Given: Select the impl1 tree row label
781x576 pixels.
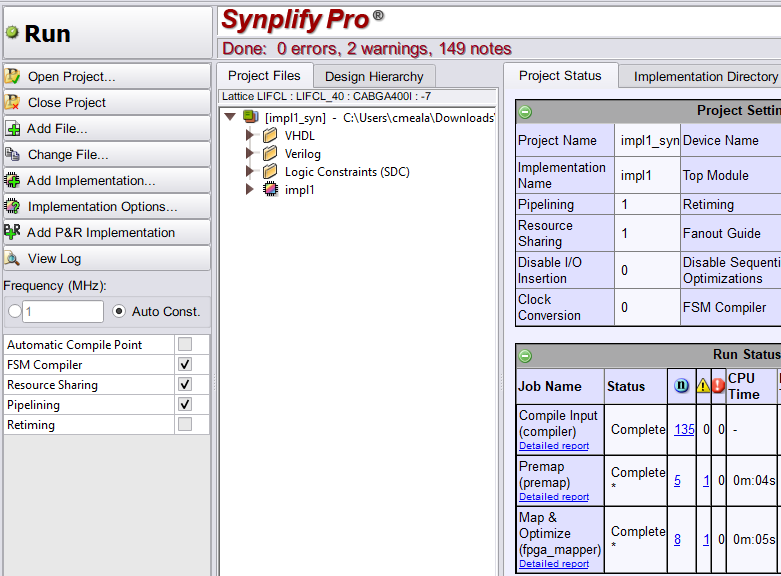Looking at the screenshot, I should (x=299, y=190).
